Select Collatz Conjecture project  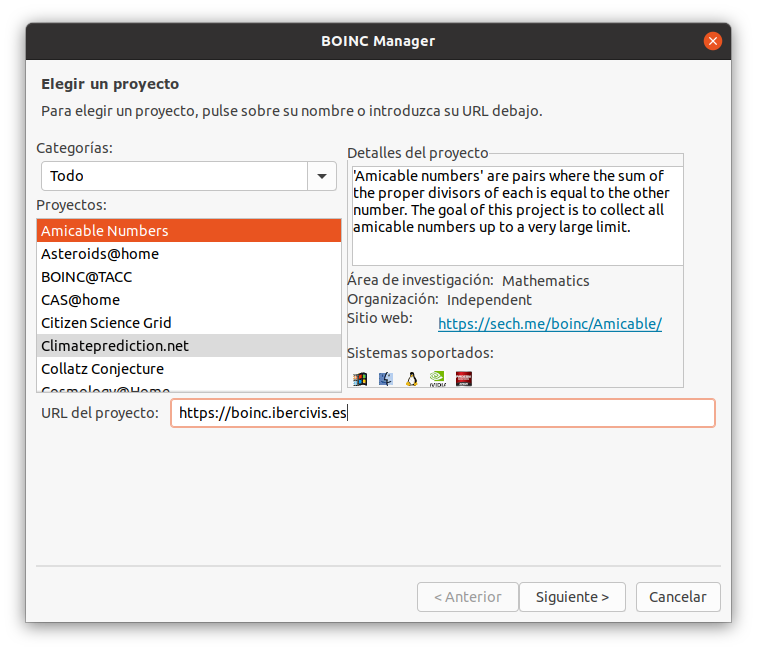189,369
